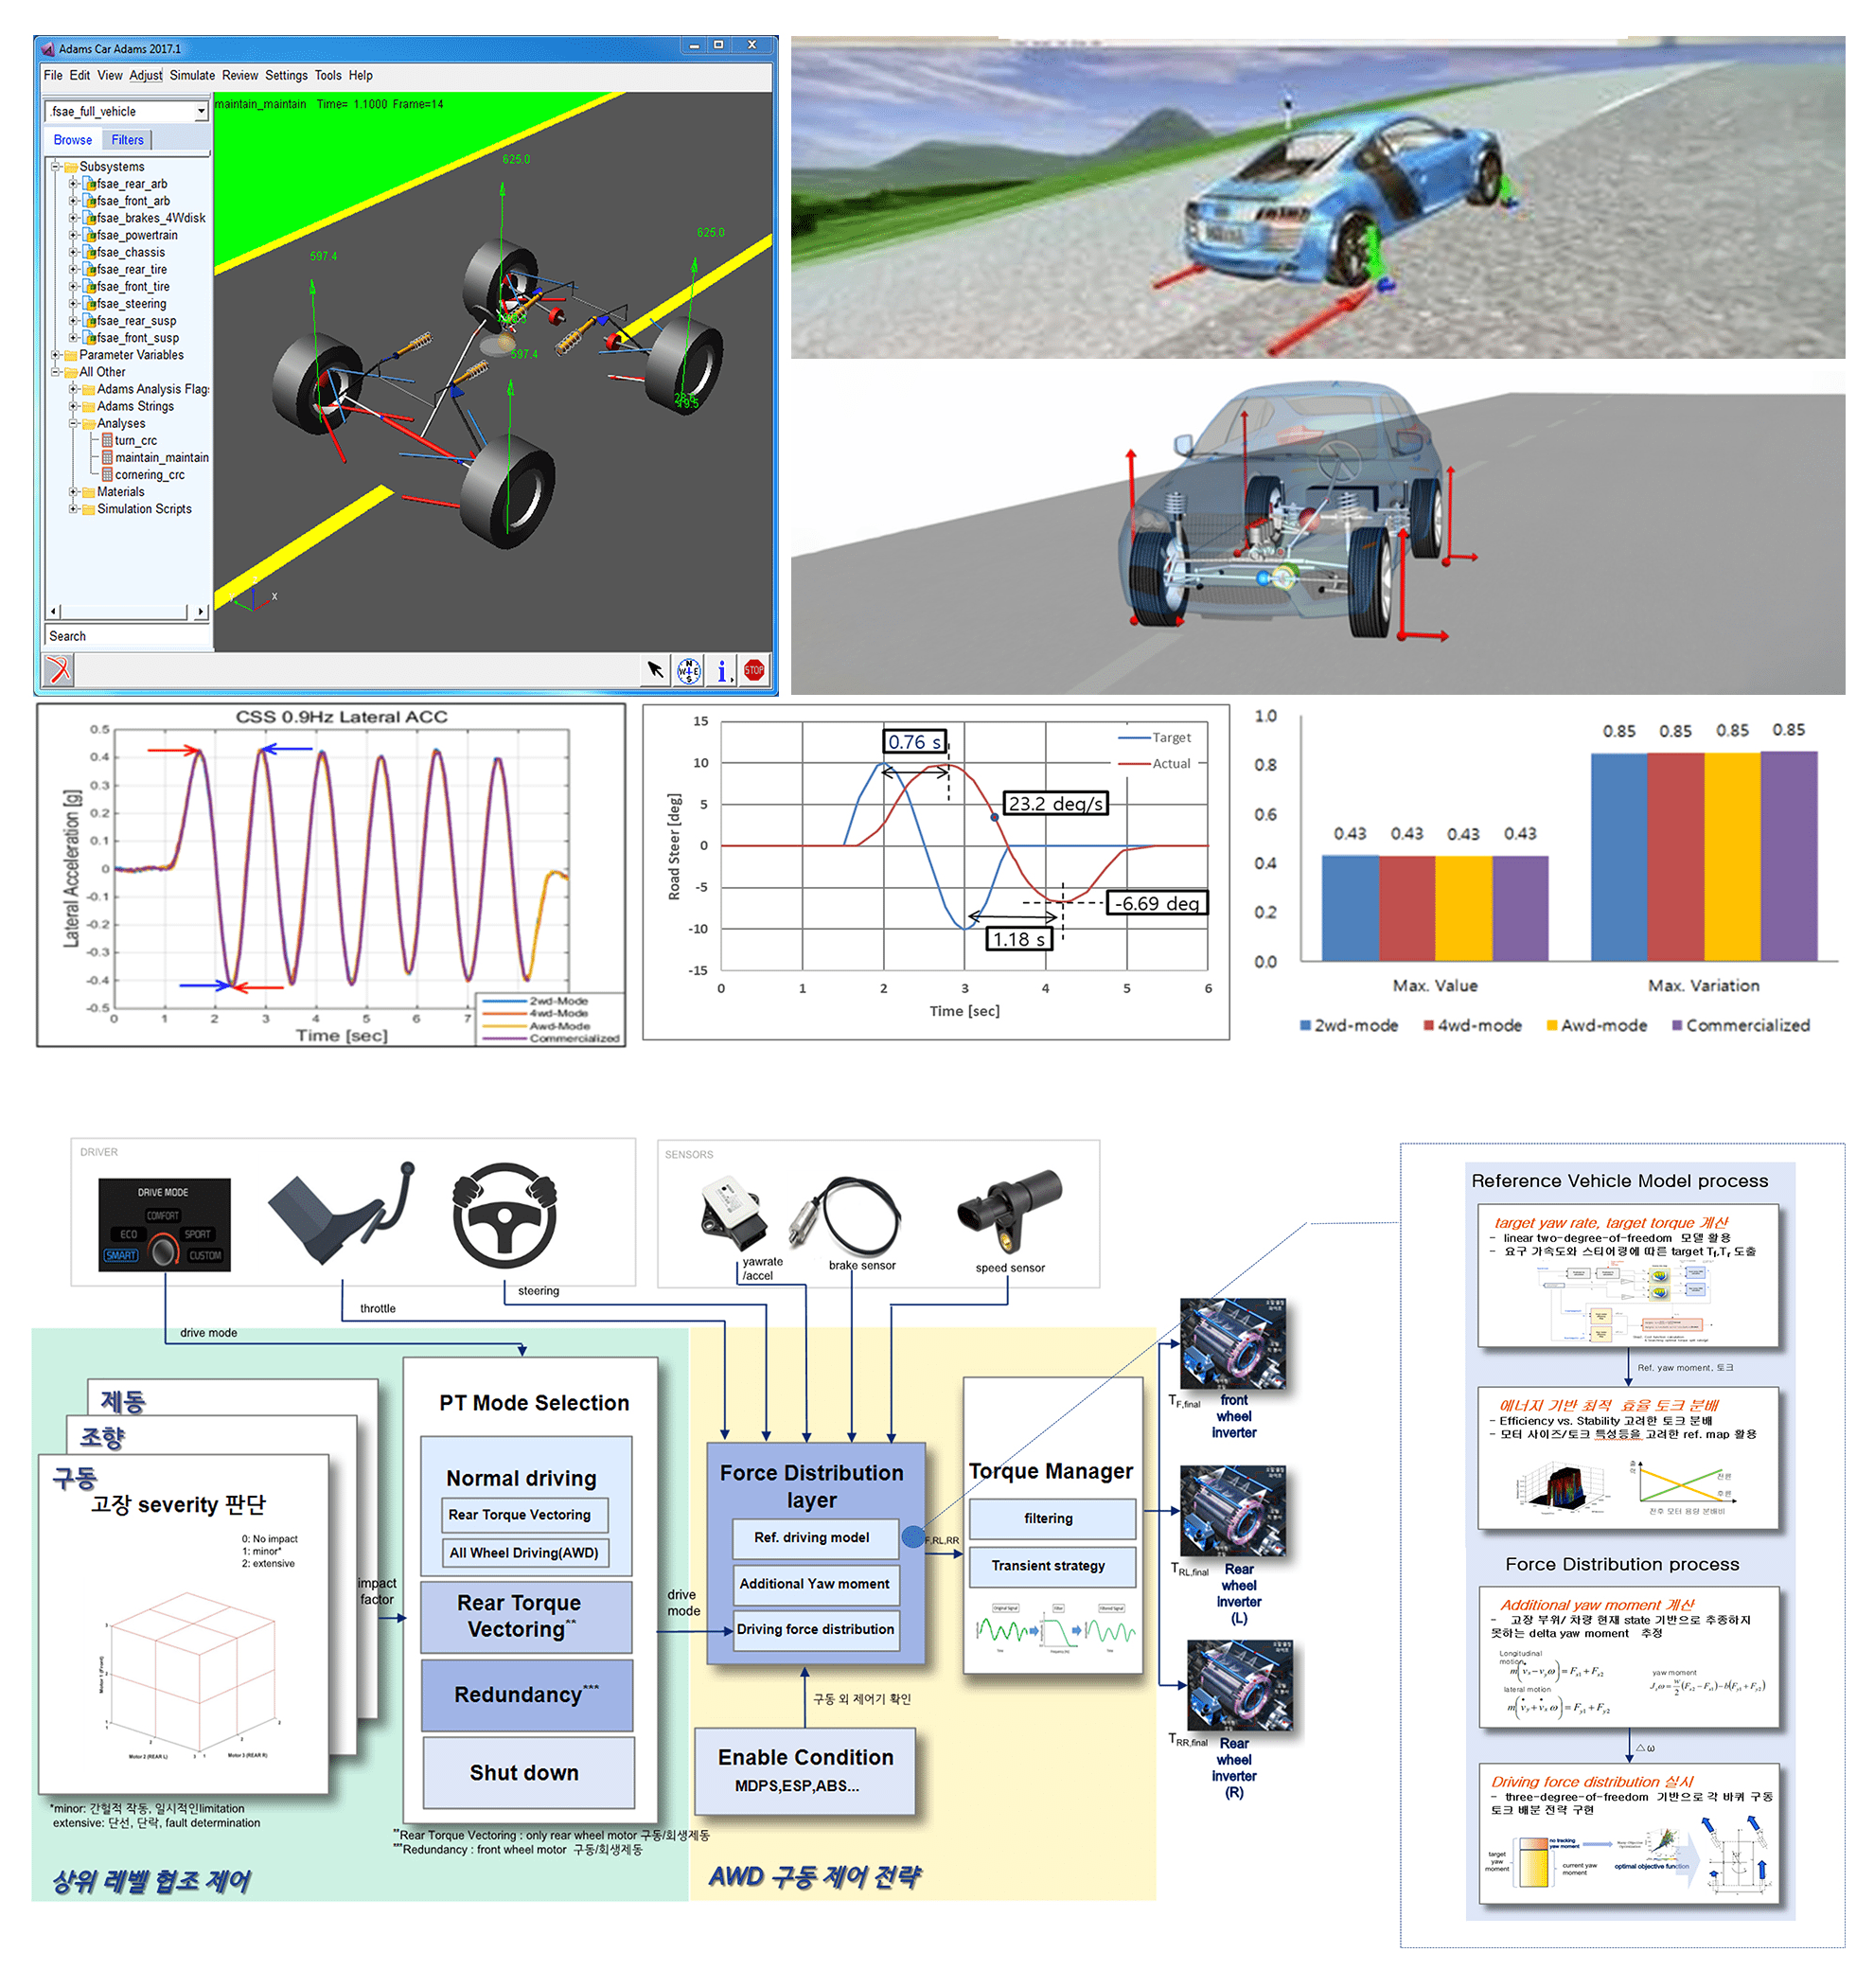Image resolution: width=1874 pixels, height=1988 pixels.
Task: Collapse the Analyses folder node
Action: pos(73,424)
